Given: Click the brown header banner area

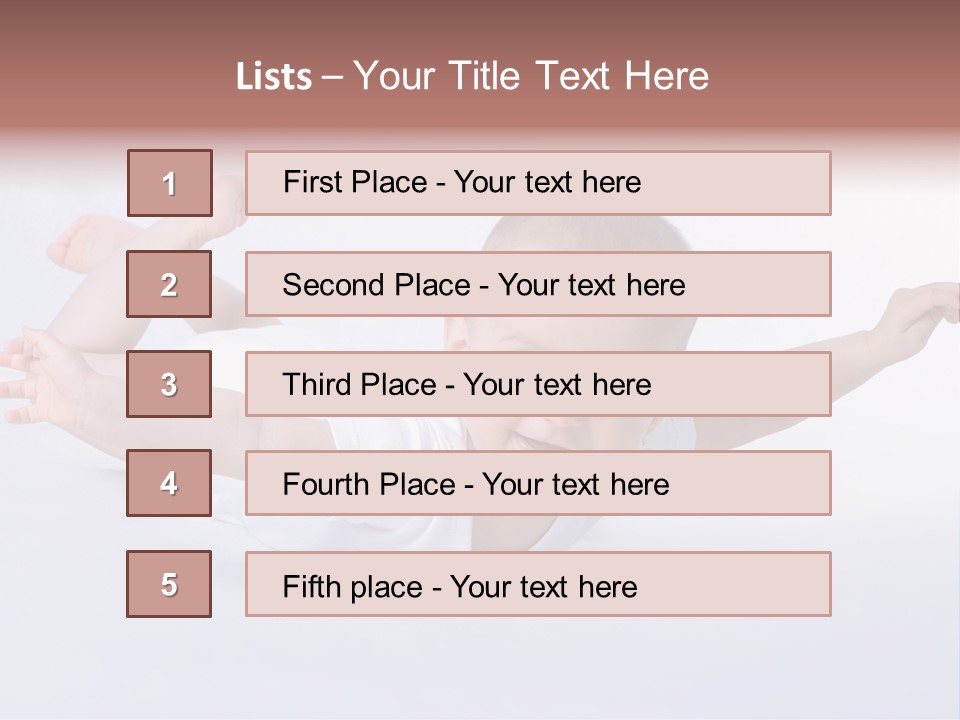Looking at the screenshot, I should [480, 64].
